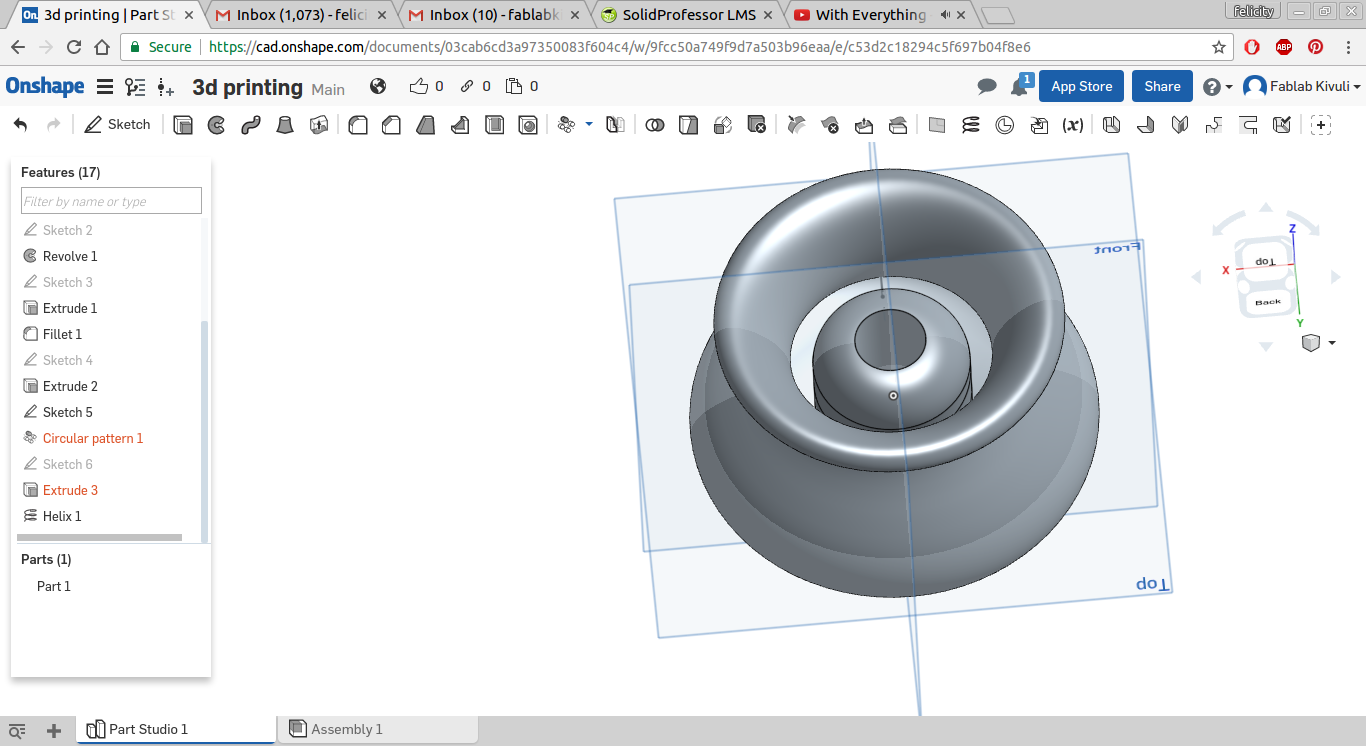
Task: Select Part 1 in the Parts list
Action: (x=54, y=586)
